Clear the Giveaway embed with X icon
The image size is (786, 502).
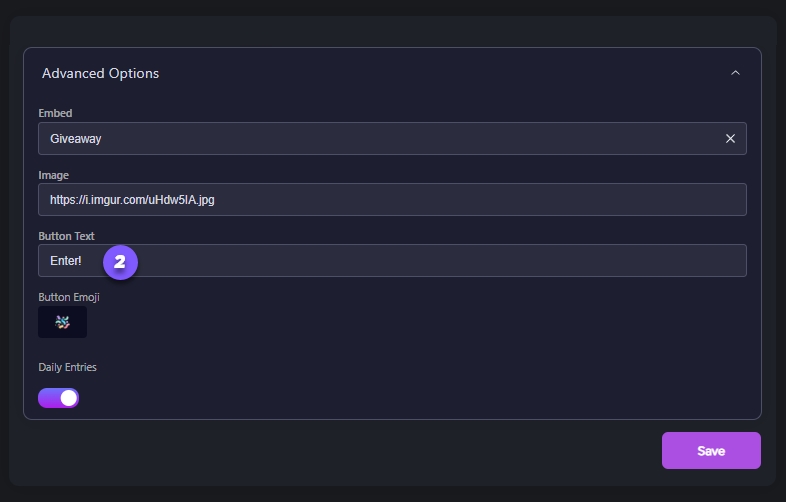730,139
